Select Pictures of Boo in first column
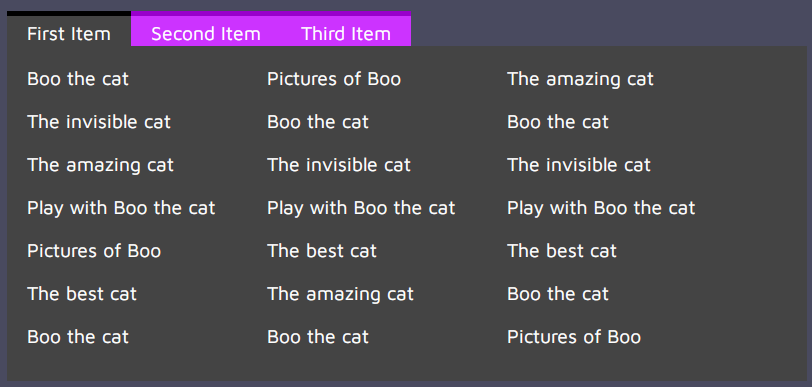 94,251
